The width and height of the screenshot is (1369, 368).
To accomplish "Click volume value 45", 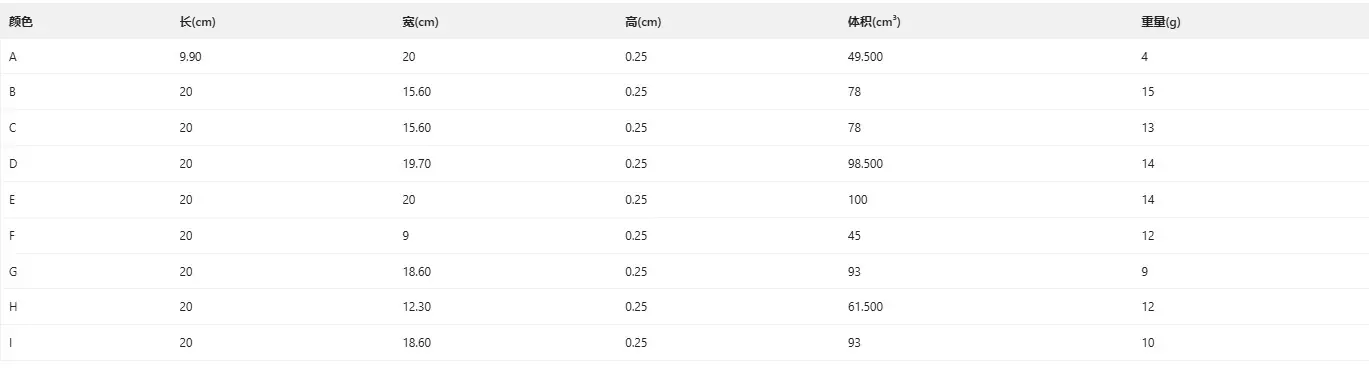I will click(854, 236).
